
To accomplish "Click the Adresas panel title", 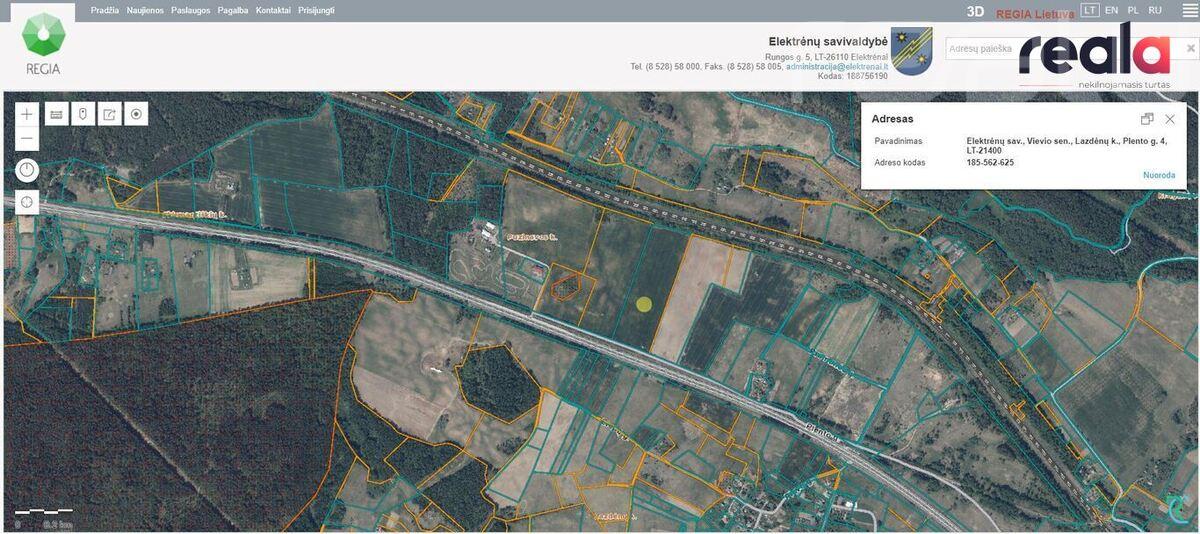I will pos(892,118).
